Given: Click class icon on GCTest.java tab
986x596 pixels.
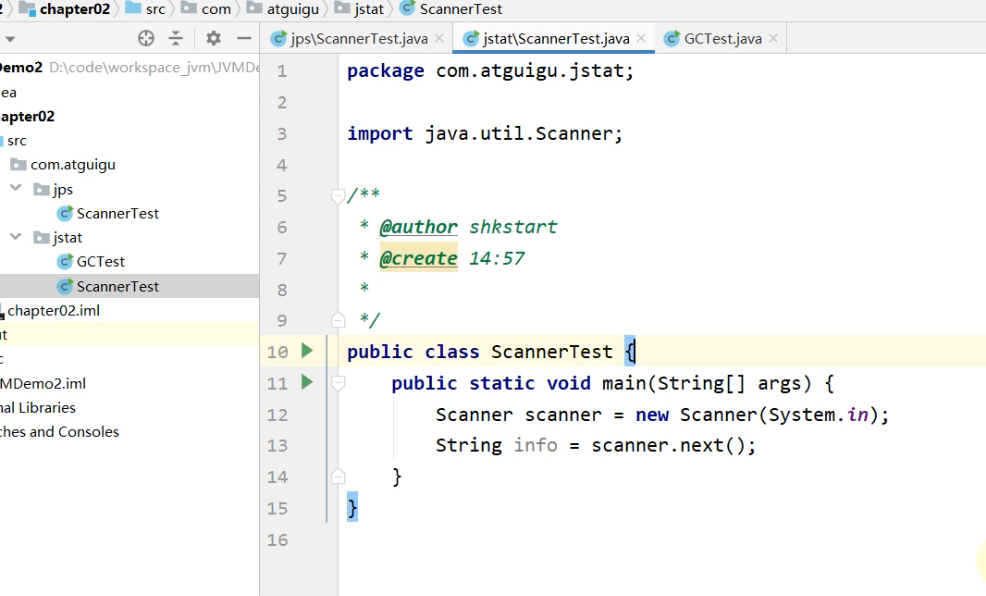Looking at the screenshot, I should [x=672, y=39].
